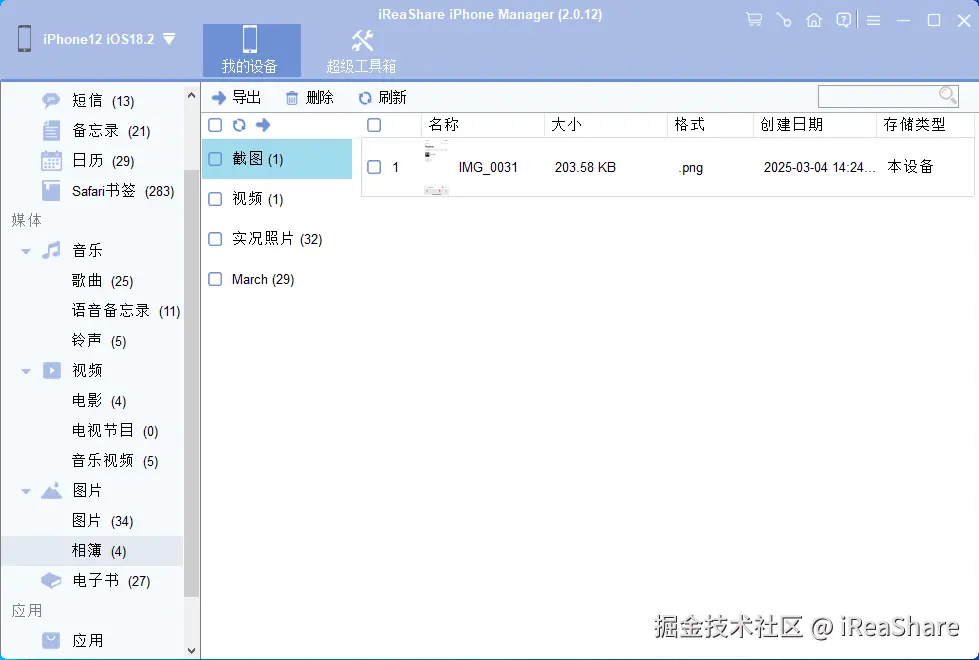Check the 截图 album checkbox

[x=215, y=159]
